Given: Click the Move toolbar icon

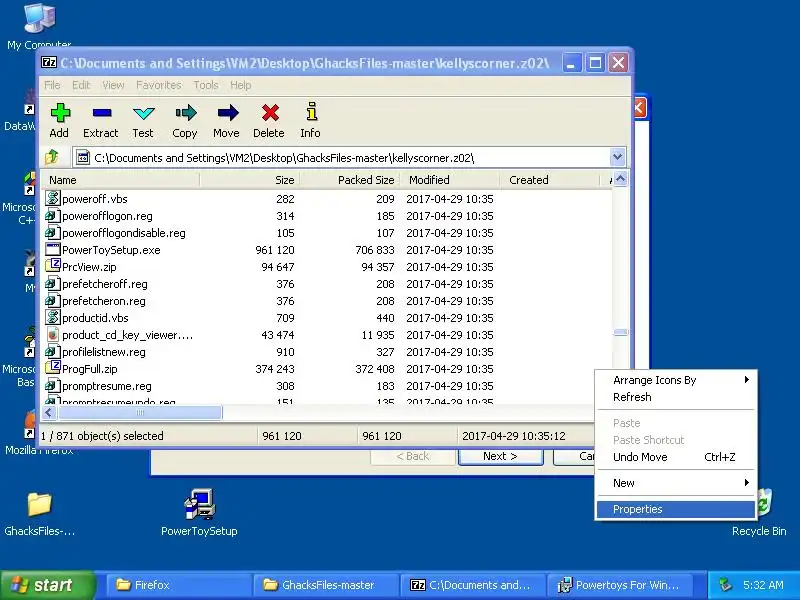Looking at the screenshot, I should (x=227, y=121).
